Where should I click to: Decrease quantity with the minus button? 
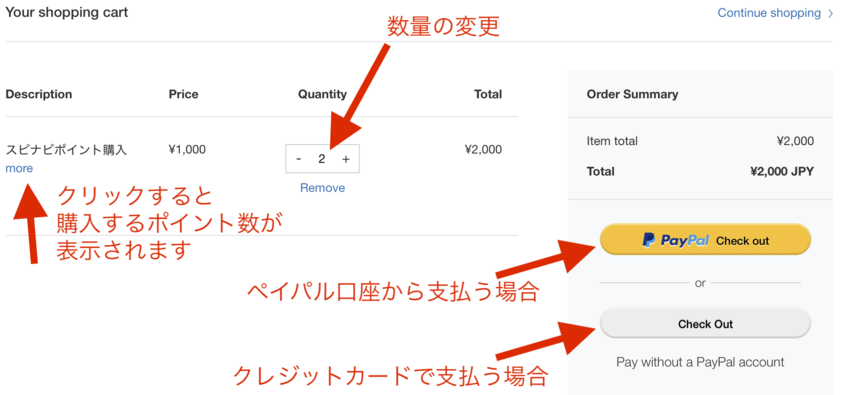(x=299, y=159)
